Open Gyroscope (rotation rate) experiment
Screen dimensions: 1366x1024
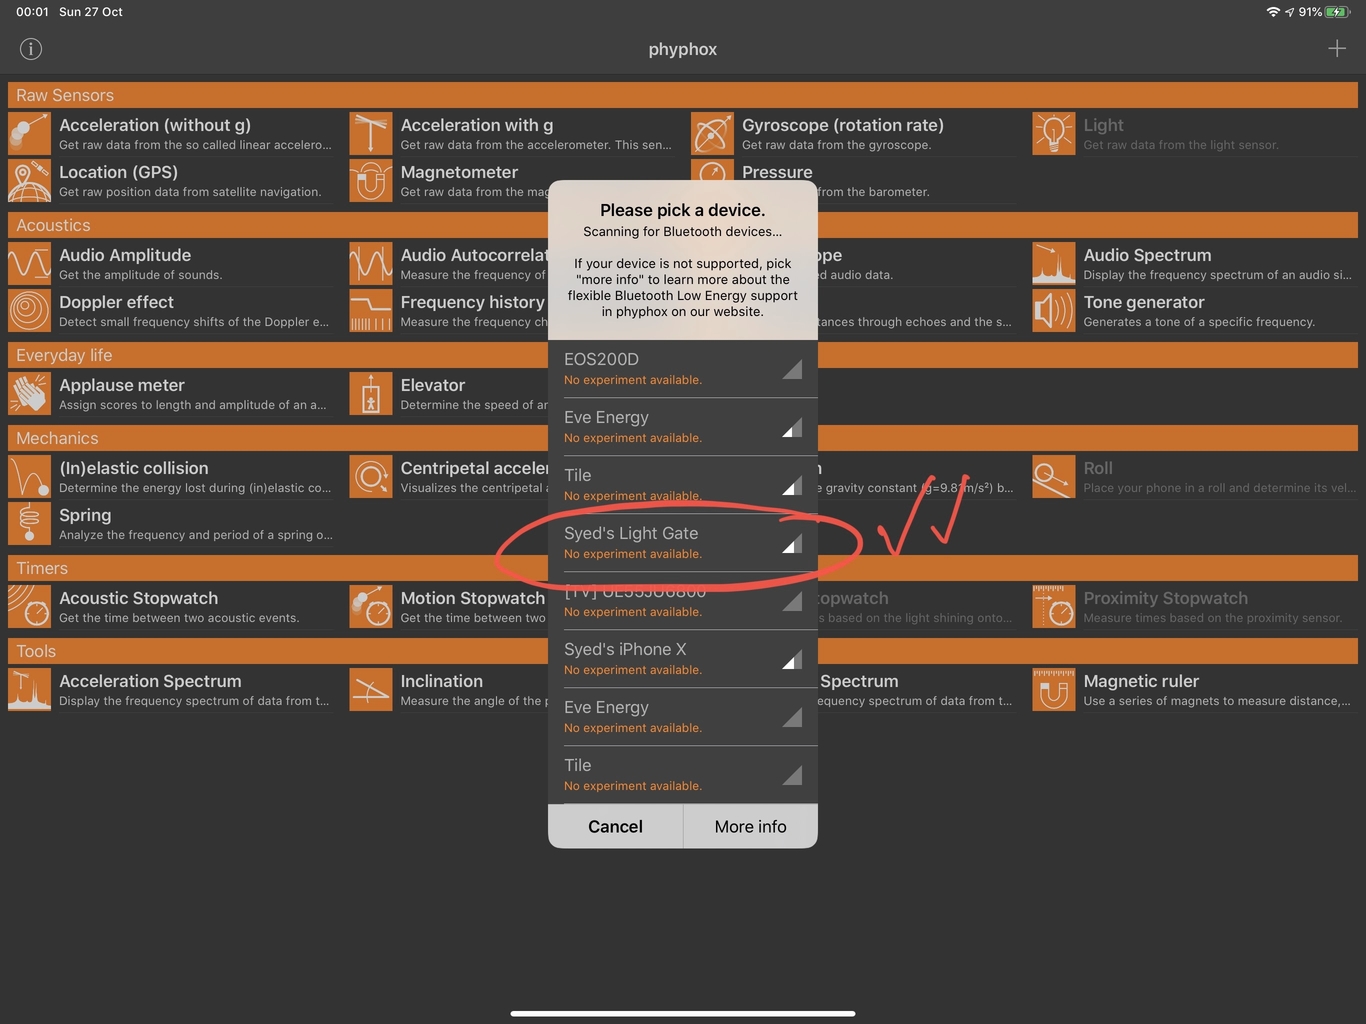[x=842, y=133]
